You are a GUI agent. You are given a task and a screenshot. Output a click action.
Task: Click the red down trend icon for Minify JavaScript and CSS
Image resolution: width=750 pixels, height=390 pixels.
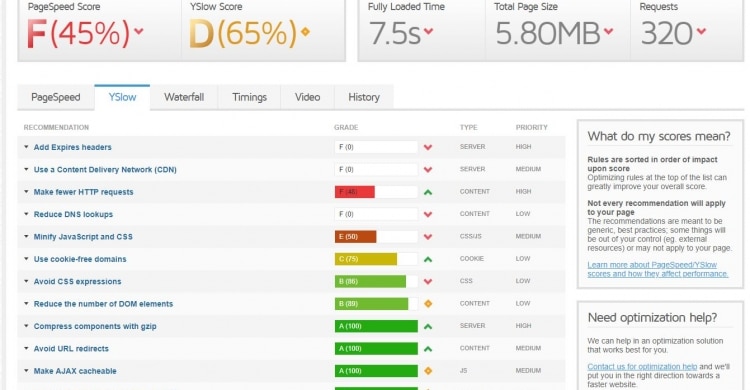[428, 237]
